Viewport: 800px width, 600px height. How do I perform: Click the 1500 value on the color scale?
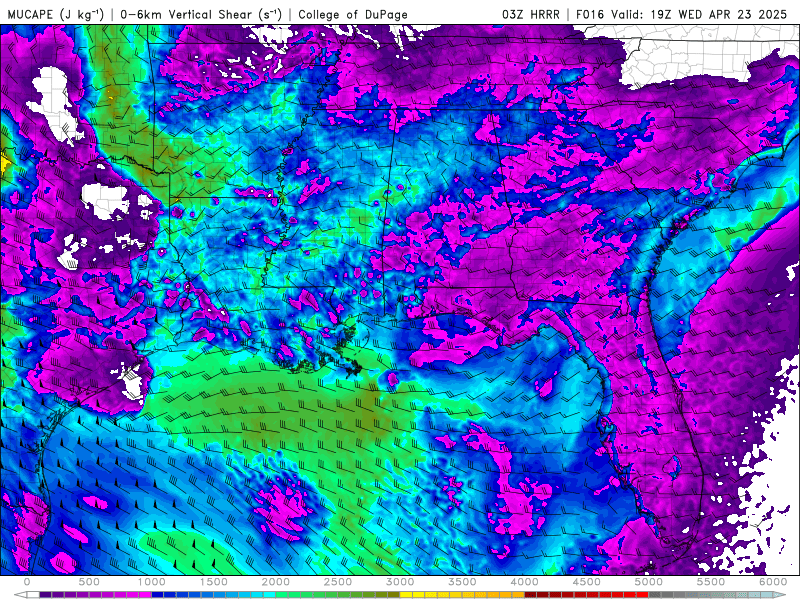click(x=214, y=582)
